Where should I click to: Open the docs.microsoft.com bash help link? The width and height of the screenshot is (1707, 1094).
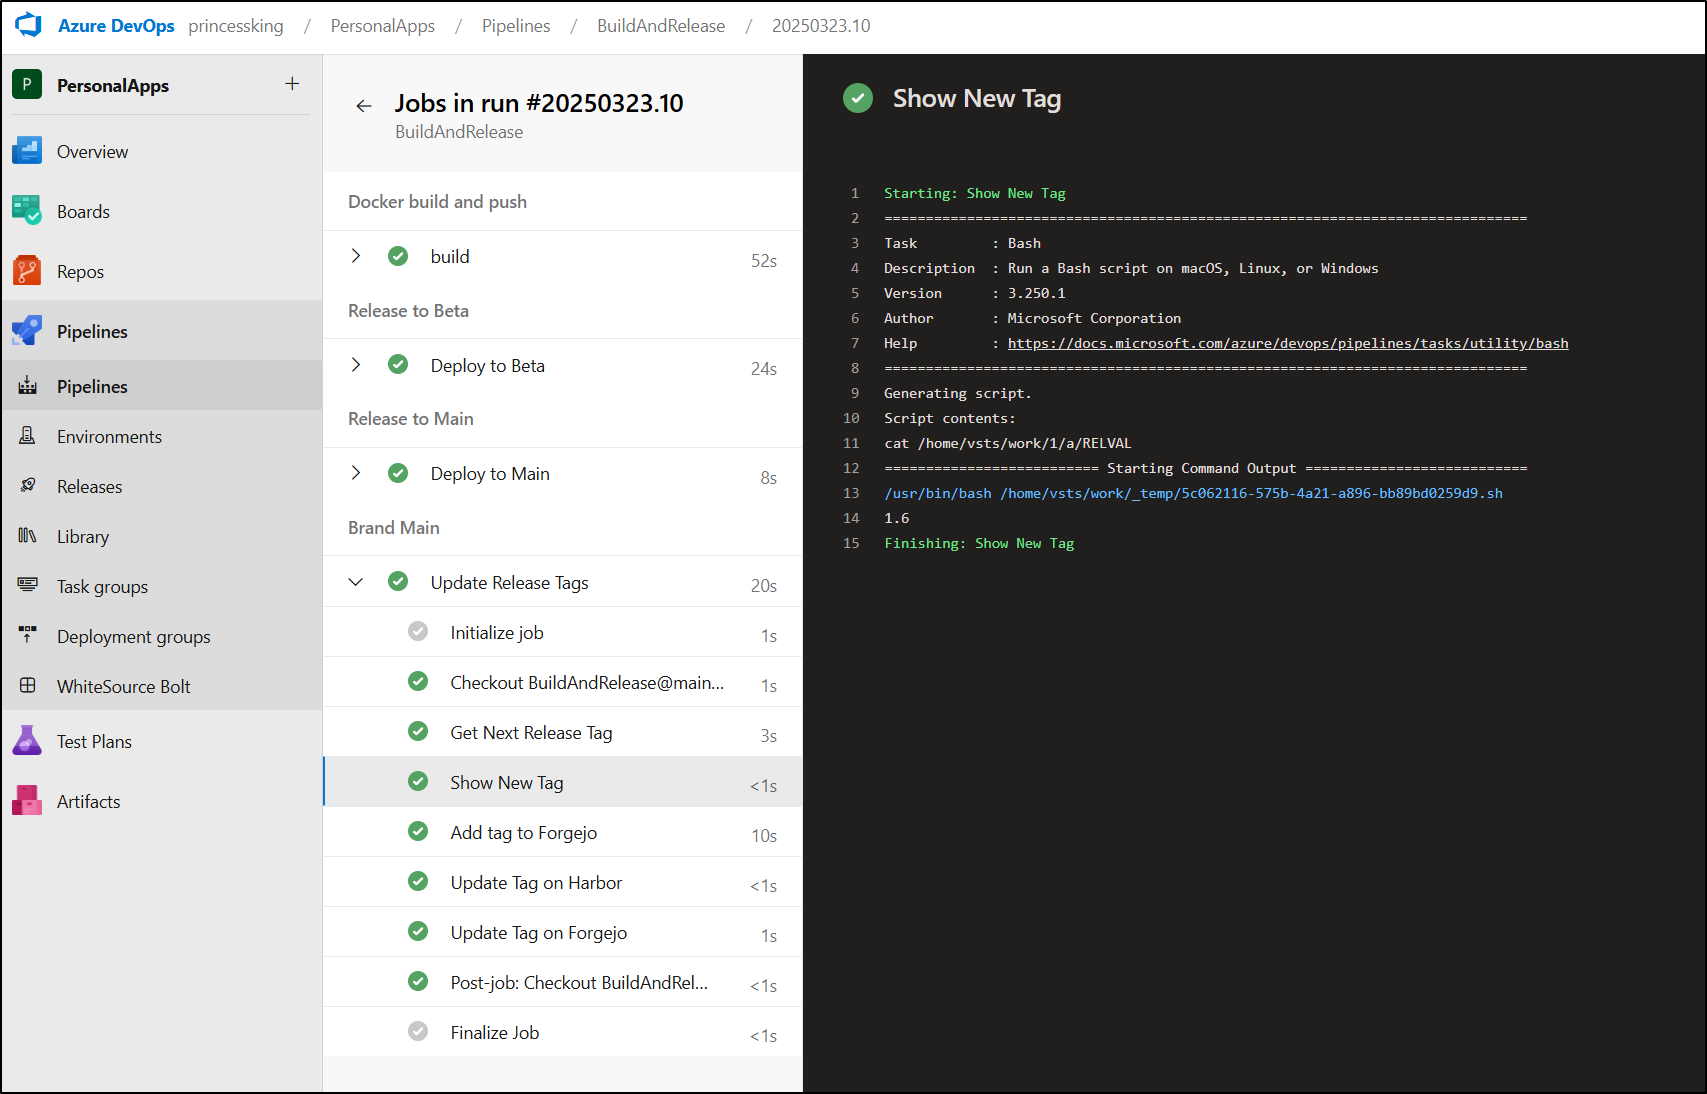(x=1288, y=343)
